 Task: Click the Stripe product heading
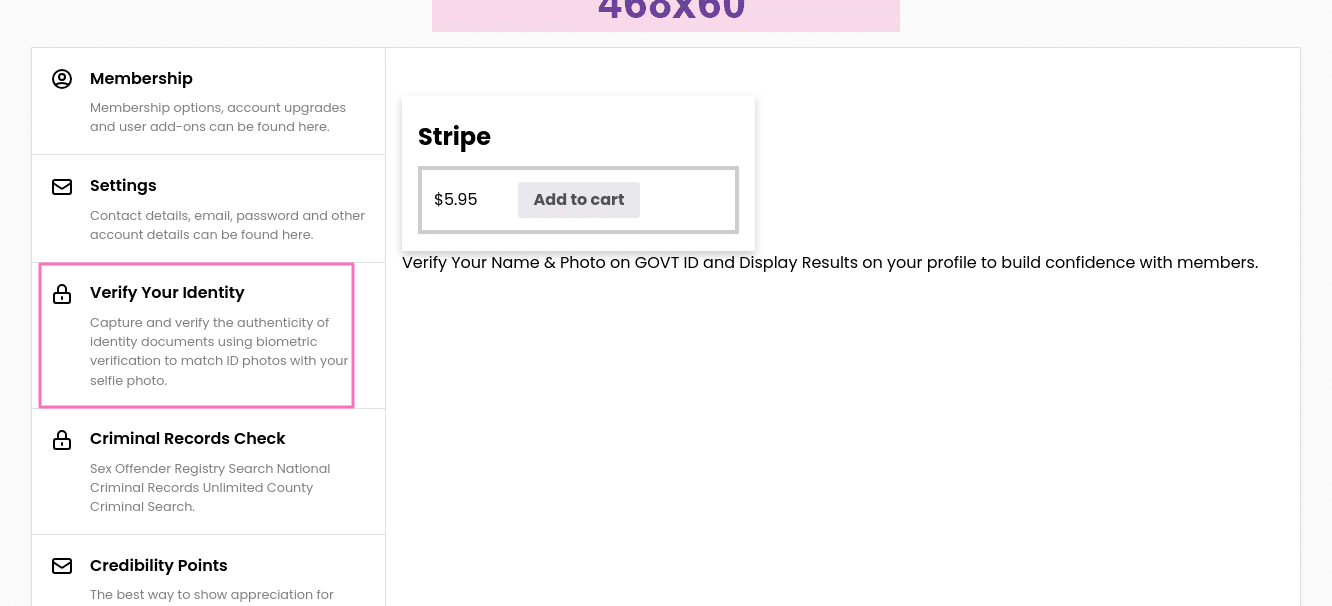click(x=454, y=137)
